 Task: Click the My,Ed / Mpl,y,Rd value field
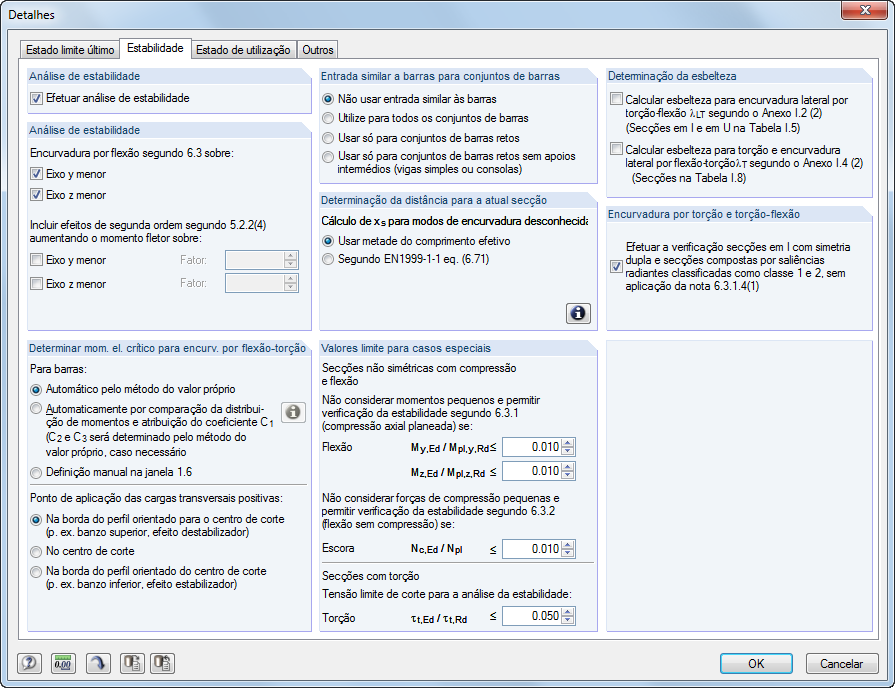(x=531, y=447)
